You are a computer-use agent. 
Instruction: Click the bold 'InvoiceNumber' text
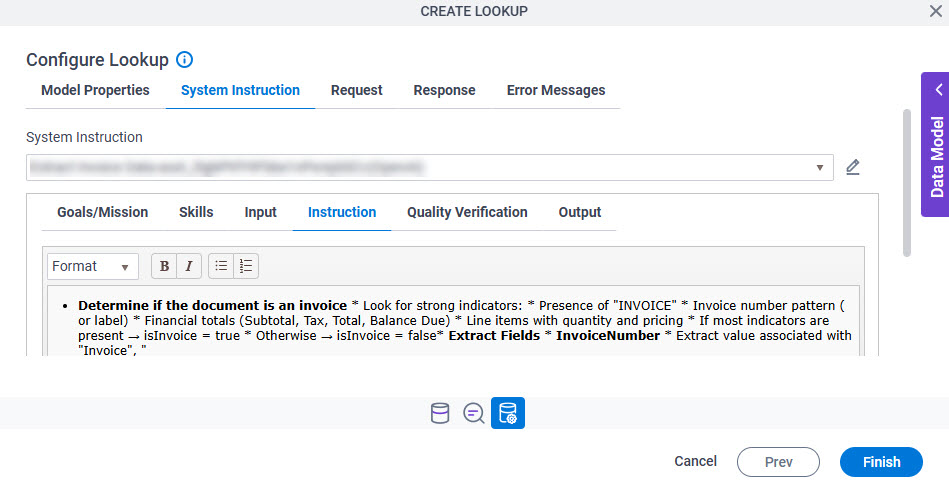point(608,335)
